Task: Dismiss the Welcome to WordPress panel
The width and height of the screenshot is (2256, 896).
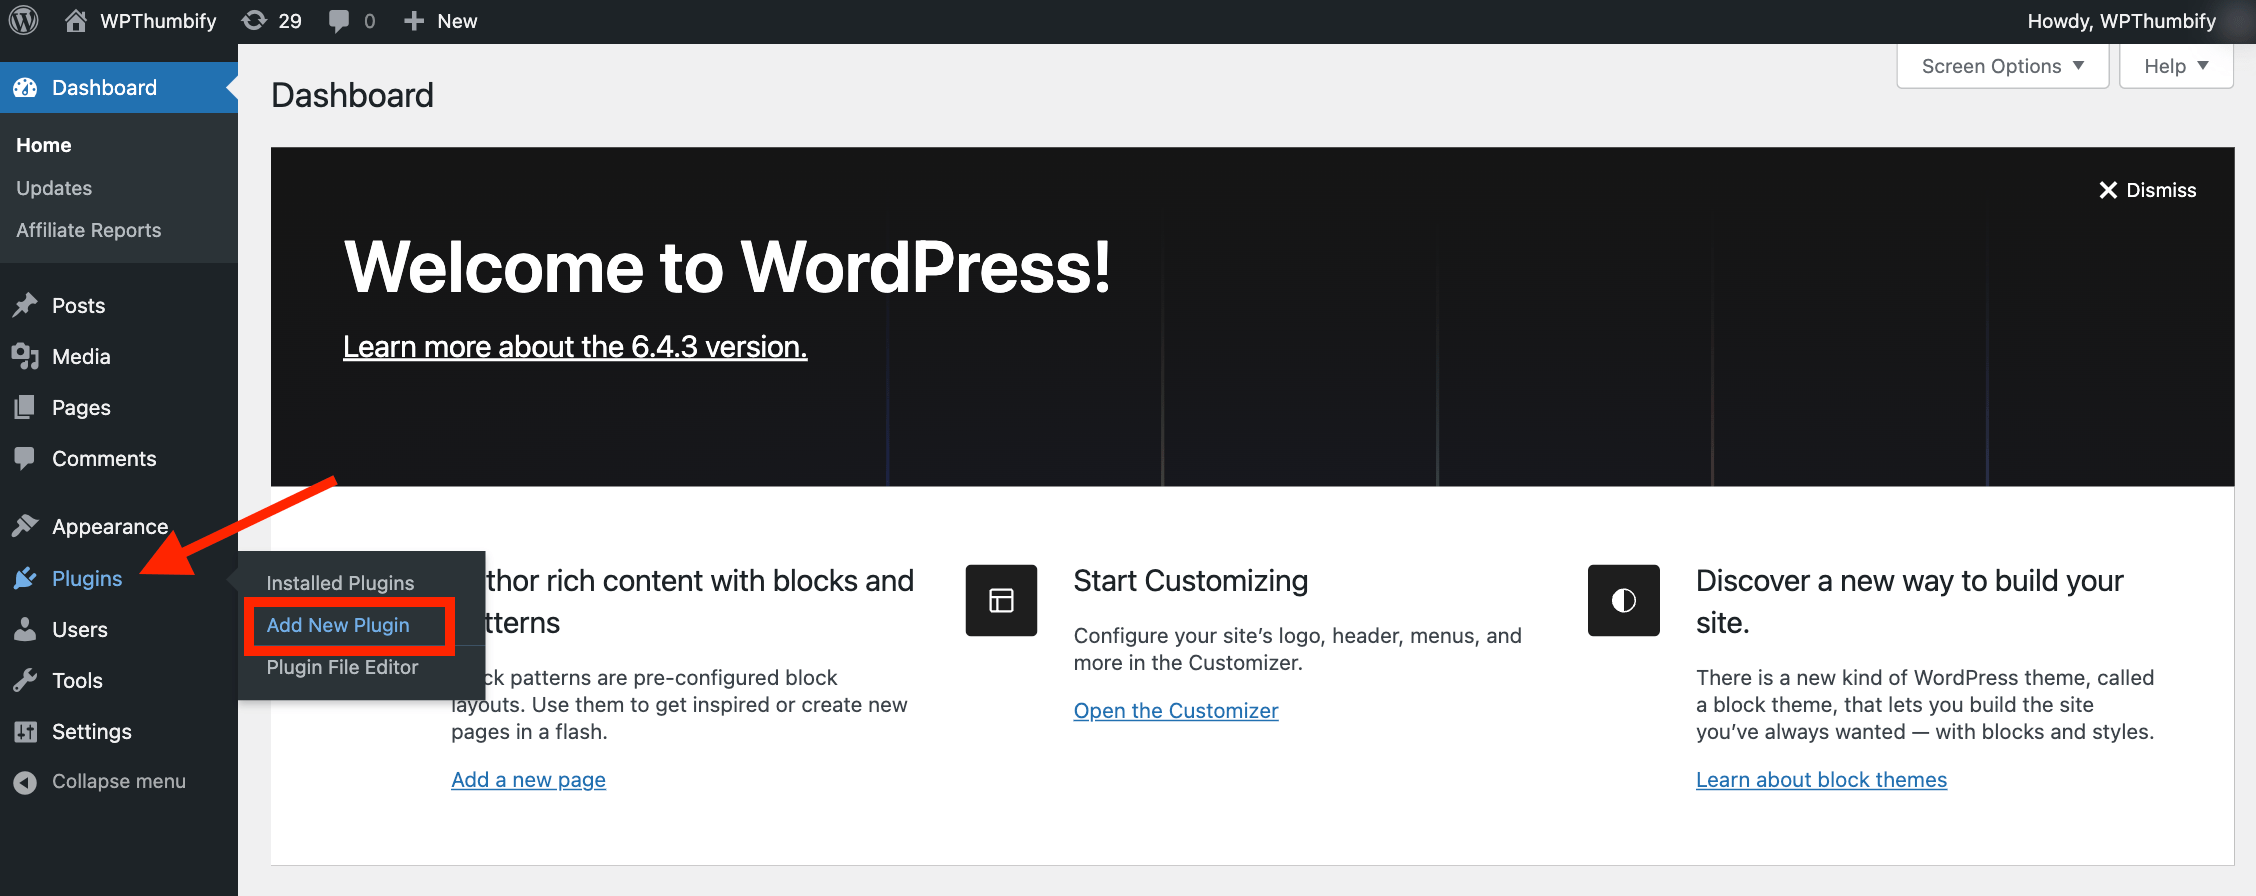Action: coord(2148,190)
